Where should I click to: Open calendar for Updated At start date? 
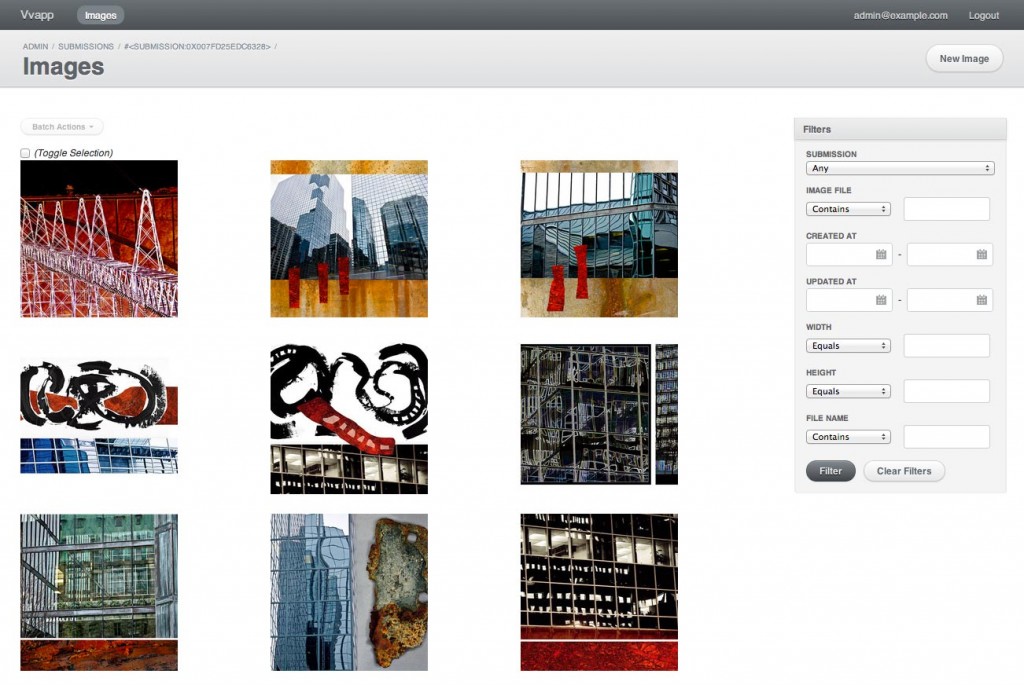tap(880, 300)
